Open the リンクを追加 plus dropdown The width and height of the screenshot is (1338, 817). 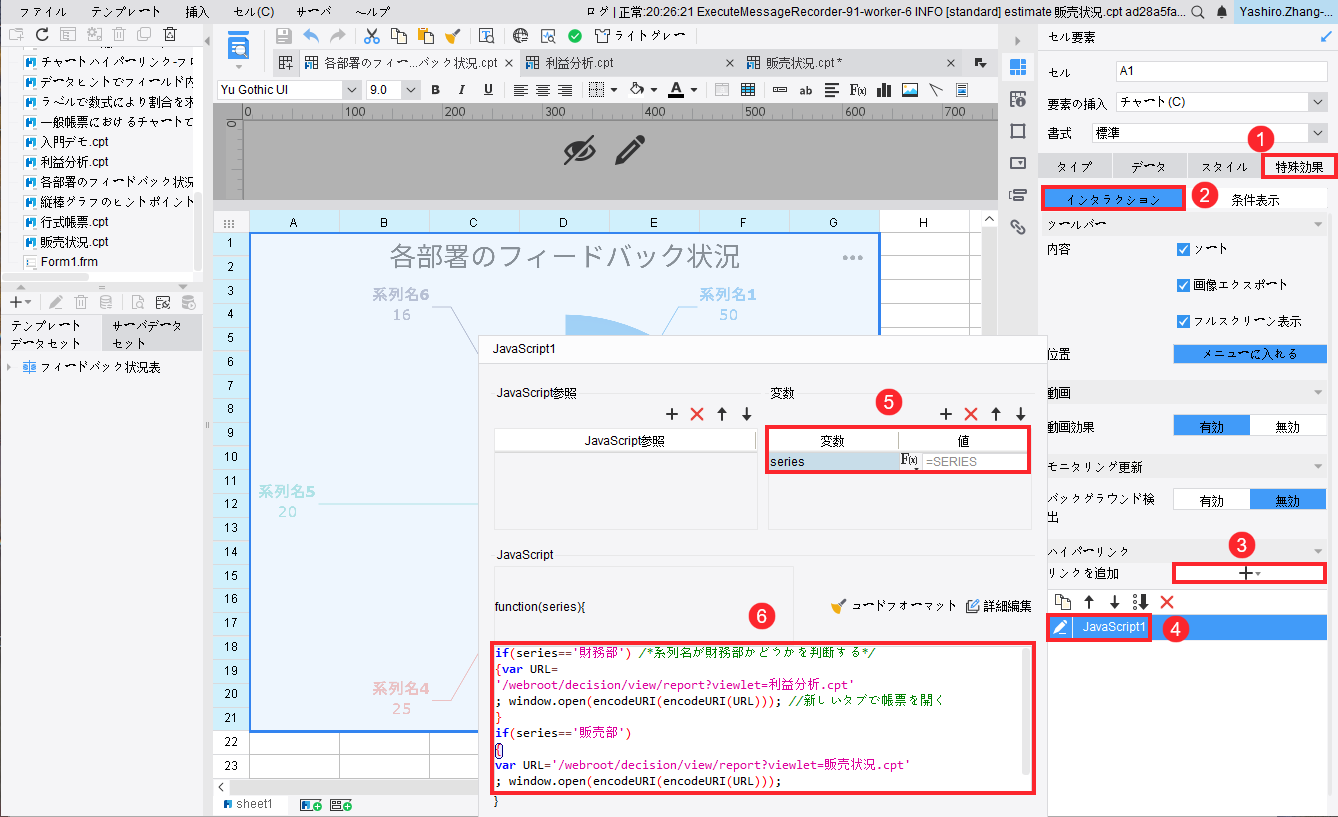point(1249,573)
